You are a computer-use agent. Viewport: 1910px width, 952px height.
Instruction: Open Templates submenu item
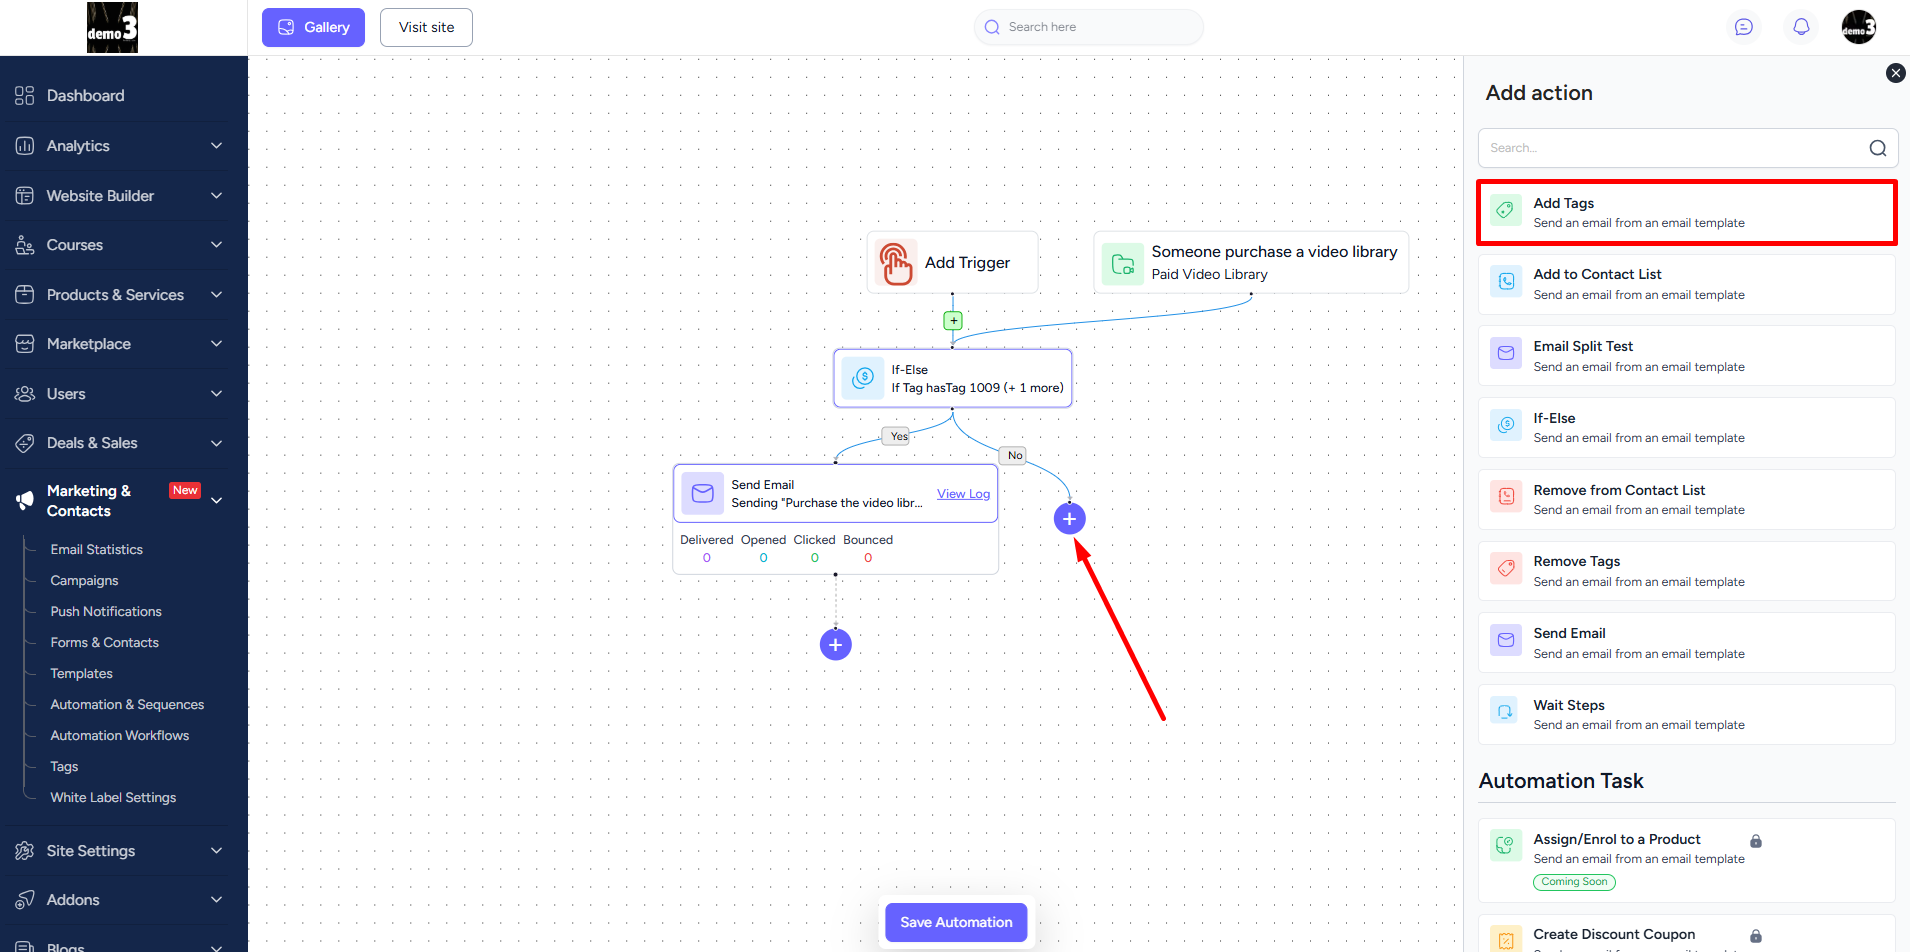click(82, 674)
